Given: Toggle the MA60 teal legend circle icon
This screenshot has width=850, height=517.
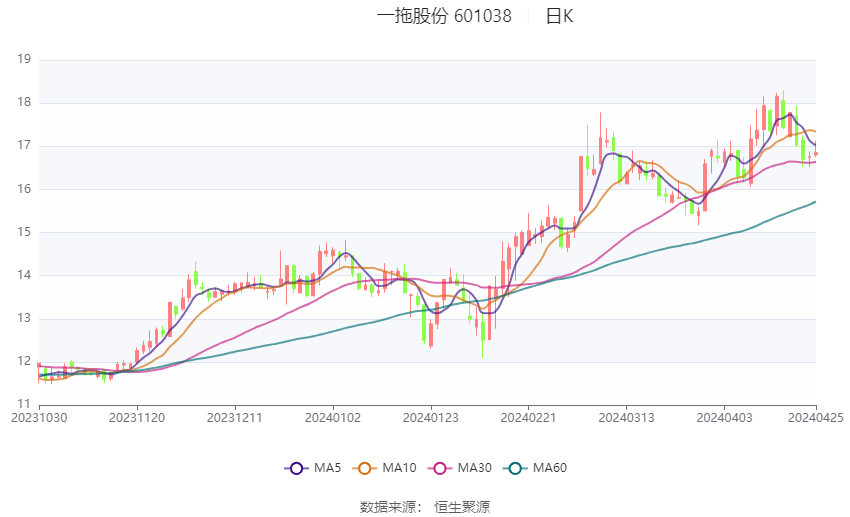Looking at the screenshot, I should point(516,468).
